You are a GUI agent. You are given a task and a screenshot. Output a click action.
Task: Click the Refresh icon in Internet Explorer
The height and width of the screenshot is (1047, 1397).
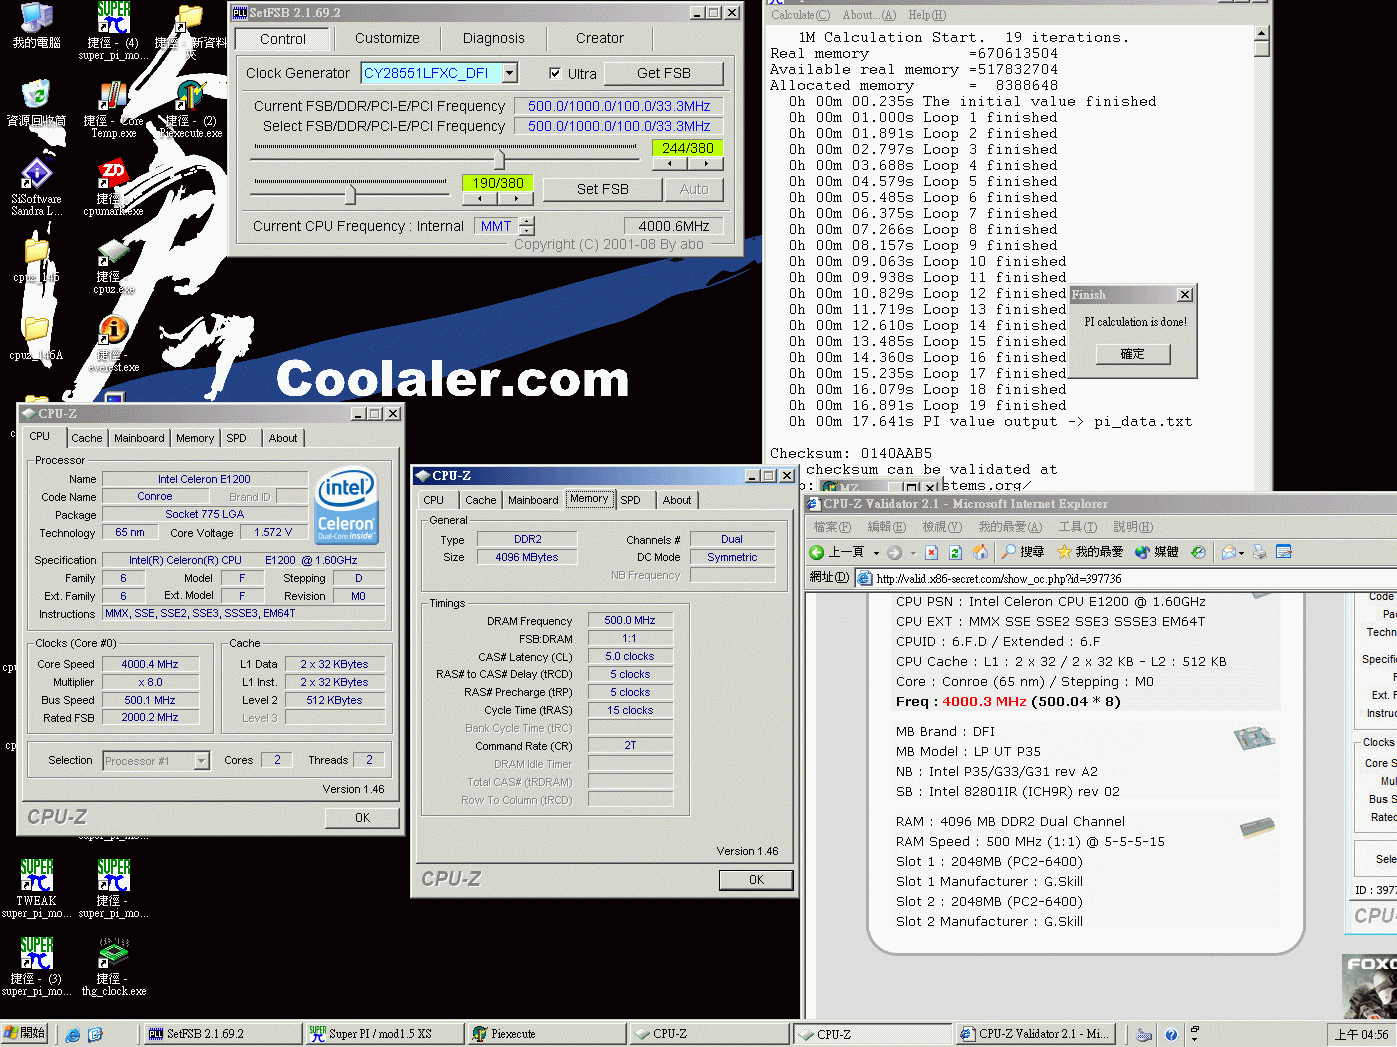click(955, 552)
